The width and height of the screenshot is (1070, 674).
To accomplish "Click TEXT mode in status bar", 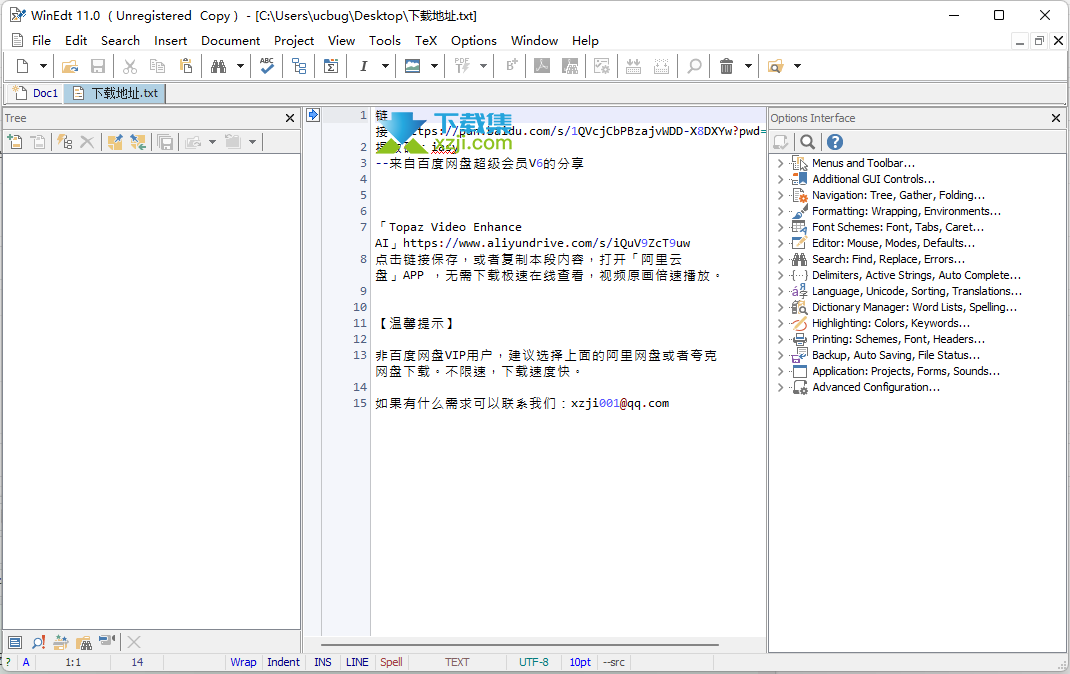I will click(x=457, y=662).
